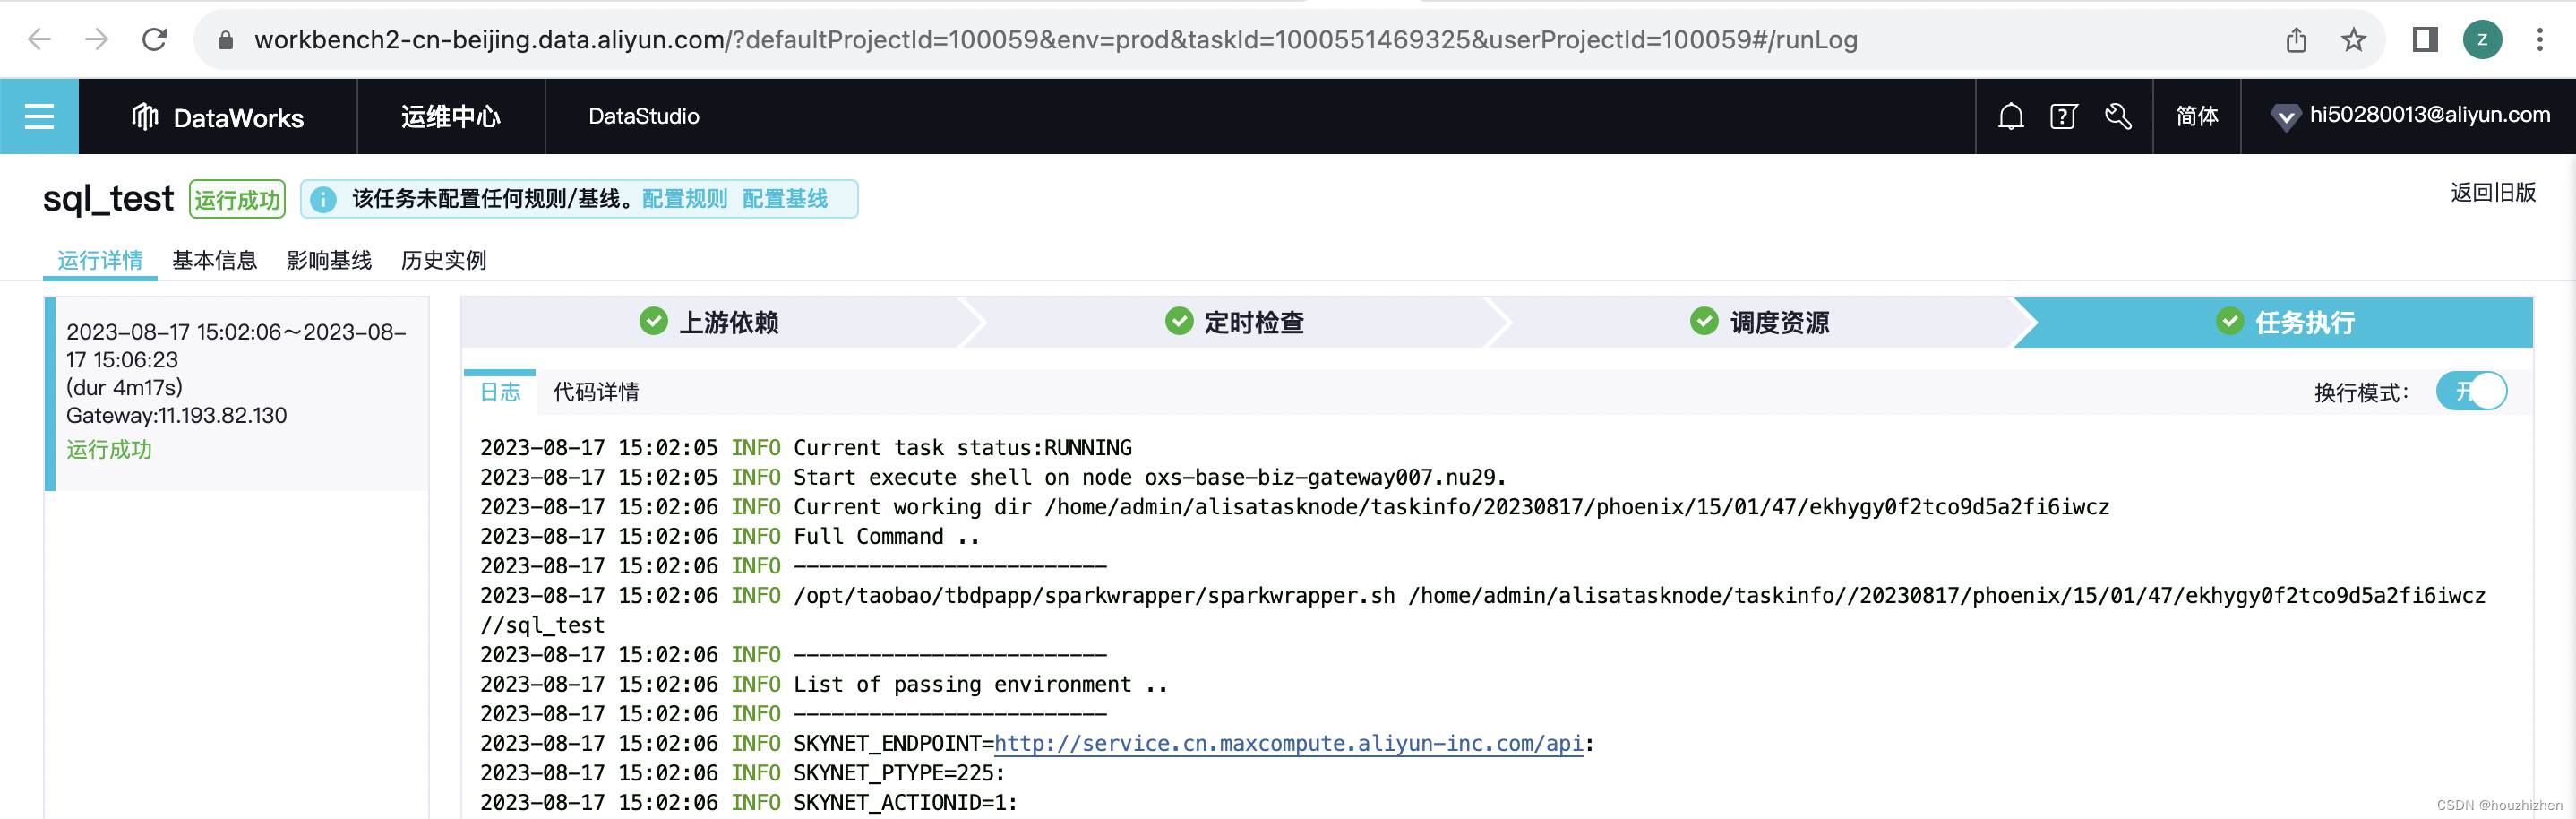Switch to the 代码详情 tab
Screen dimensions: 2576x819
click(x=596, y=392)
